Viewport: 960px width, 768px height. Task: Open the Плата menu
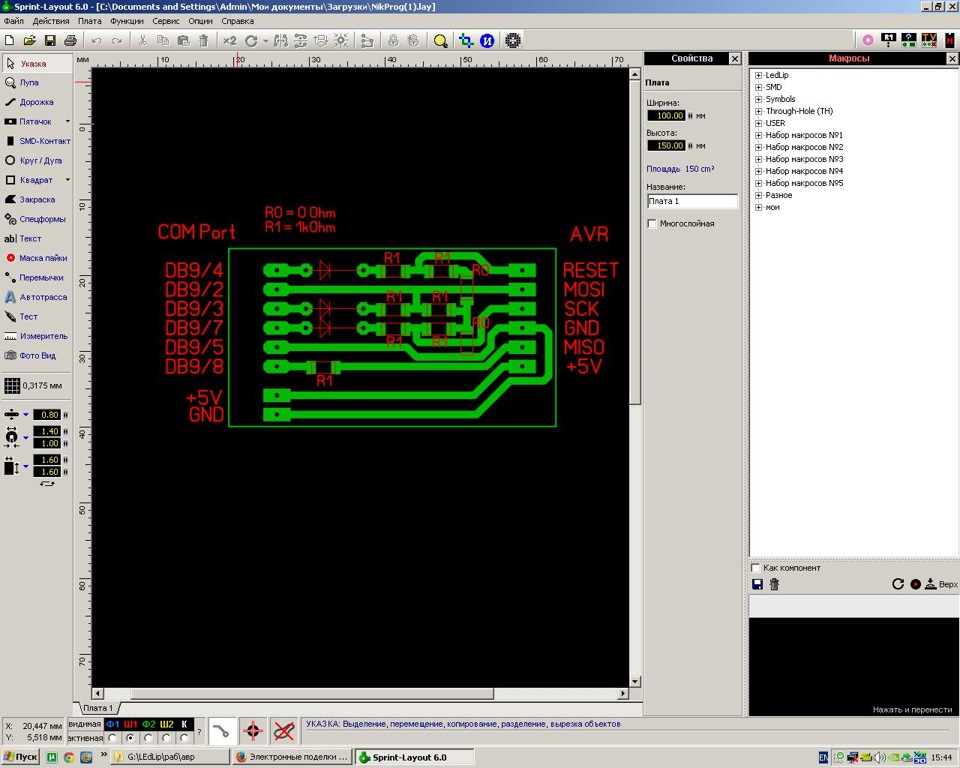(x=89, y=21)
